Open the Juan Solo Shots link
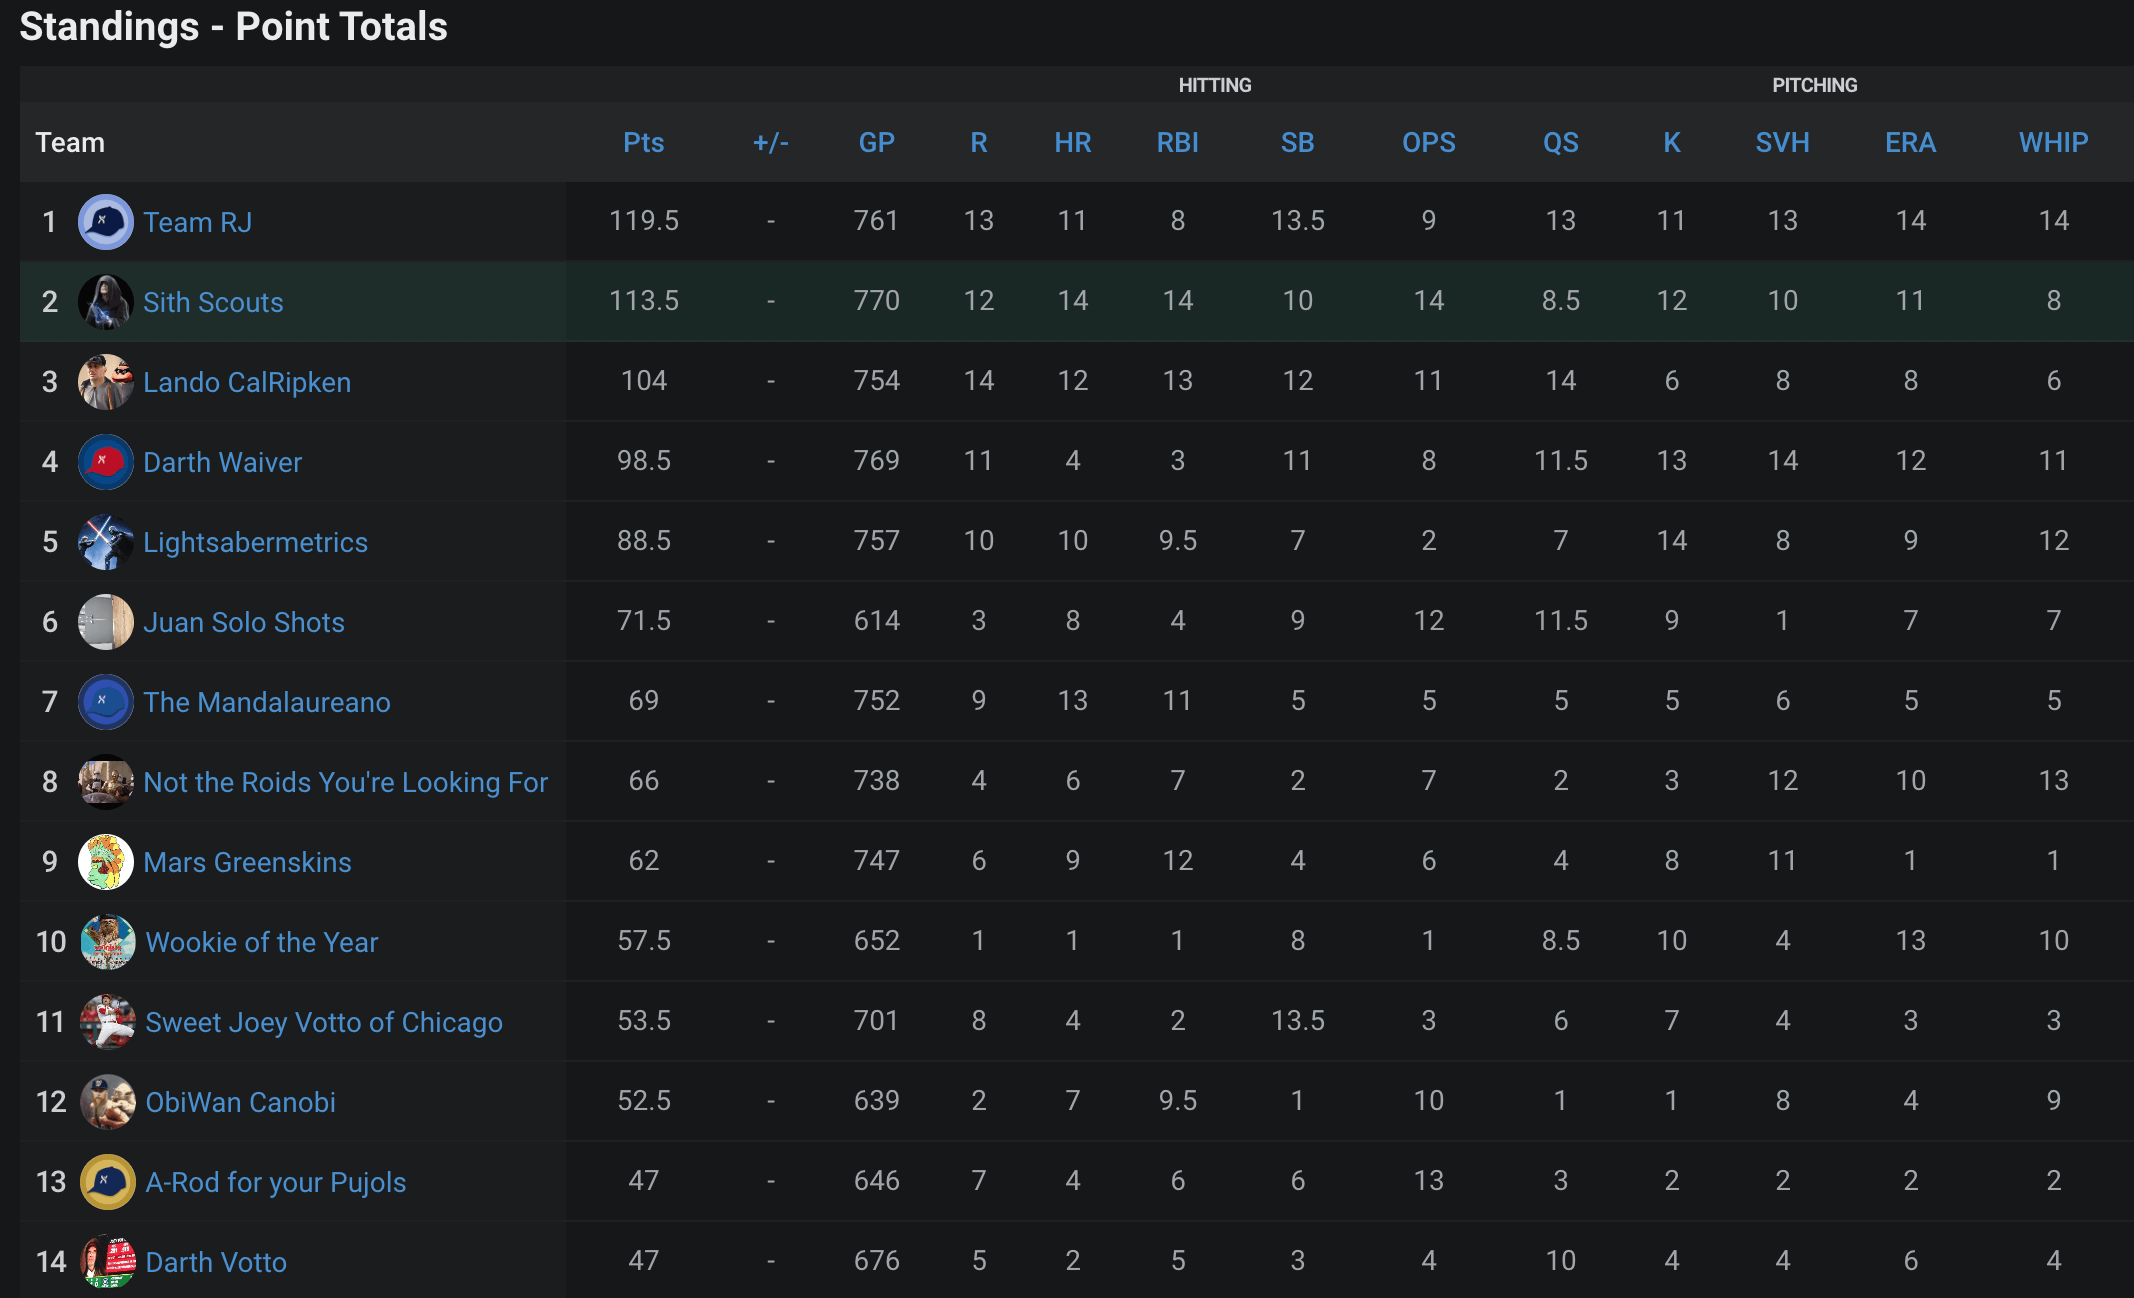Screen dimensions: 2134x1298 point(244,622)
